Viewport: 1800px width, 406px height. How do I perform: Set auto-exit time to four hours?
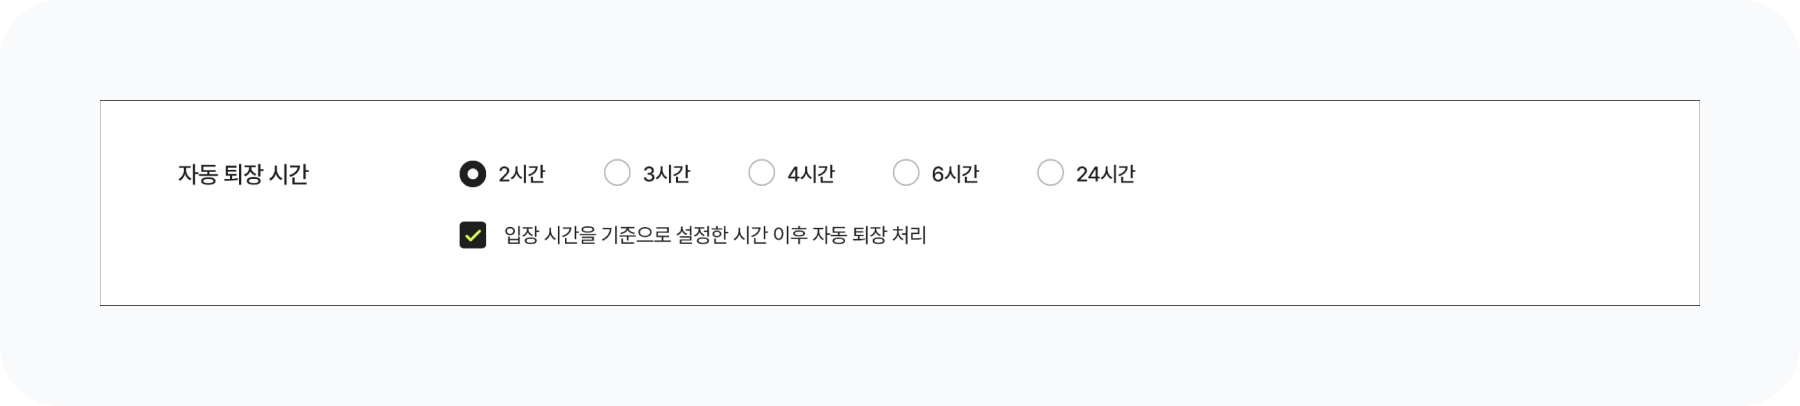(761, 174)
